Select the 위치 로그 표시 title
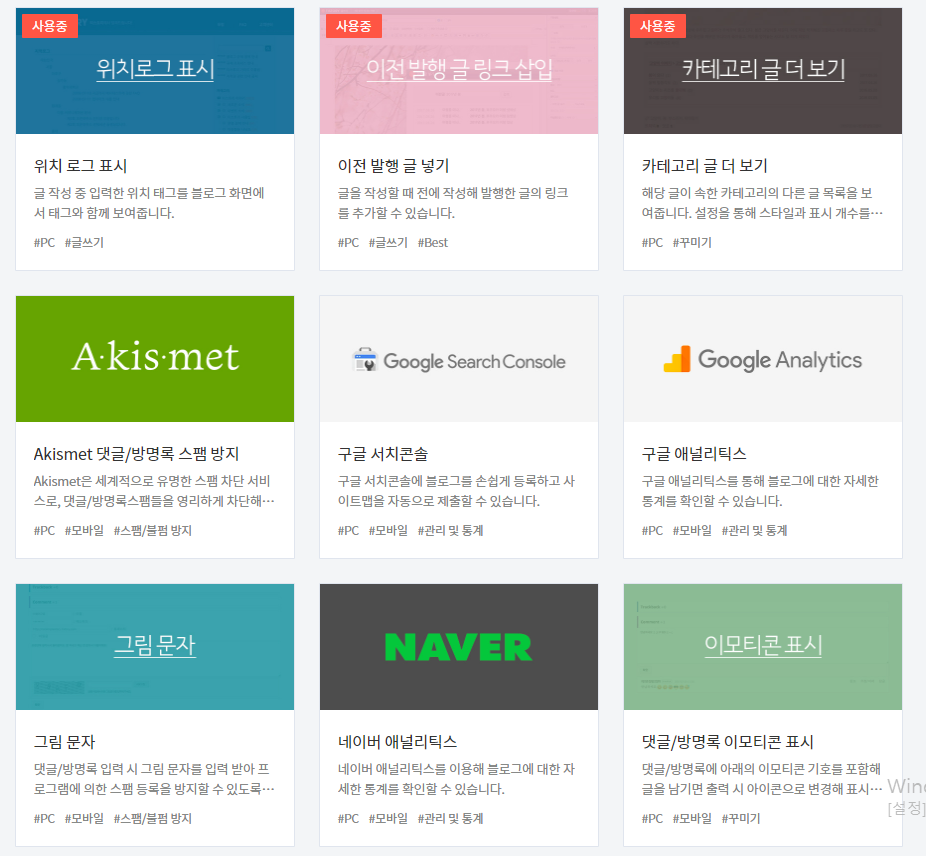The height and width of the screenshot is (856, 926). pos(80,166)
